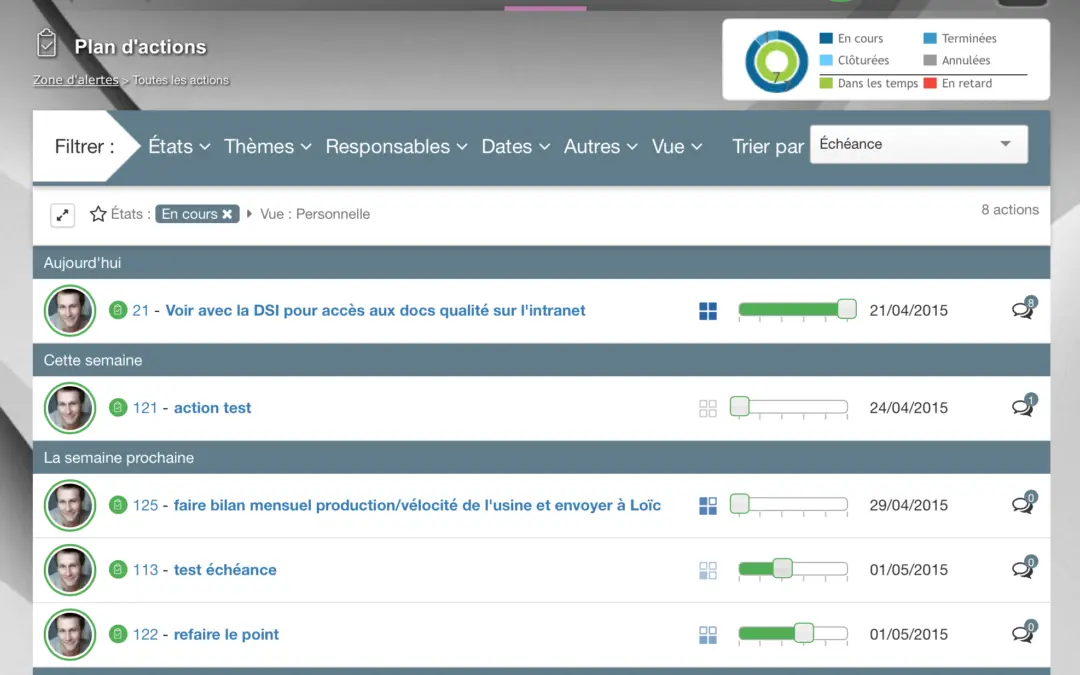This screenshot has height=675, width=1080.
Task: Open action 'refaire le point' link
Action: [x=226, y=635]
